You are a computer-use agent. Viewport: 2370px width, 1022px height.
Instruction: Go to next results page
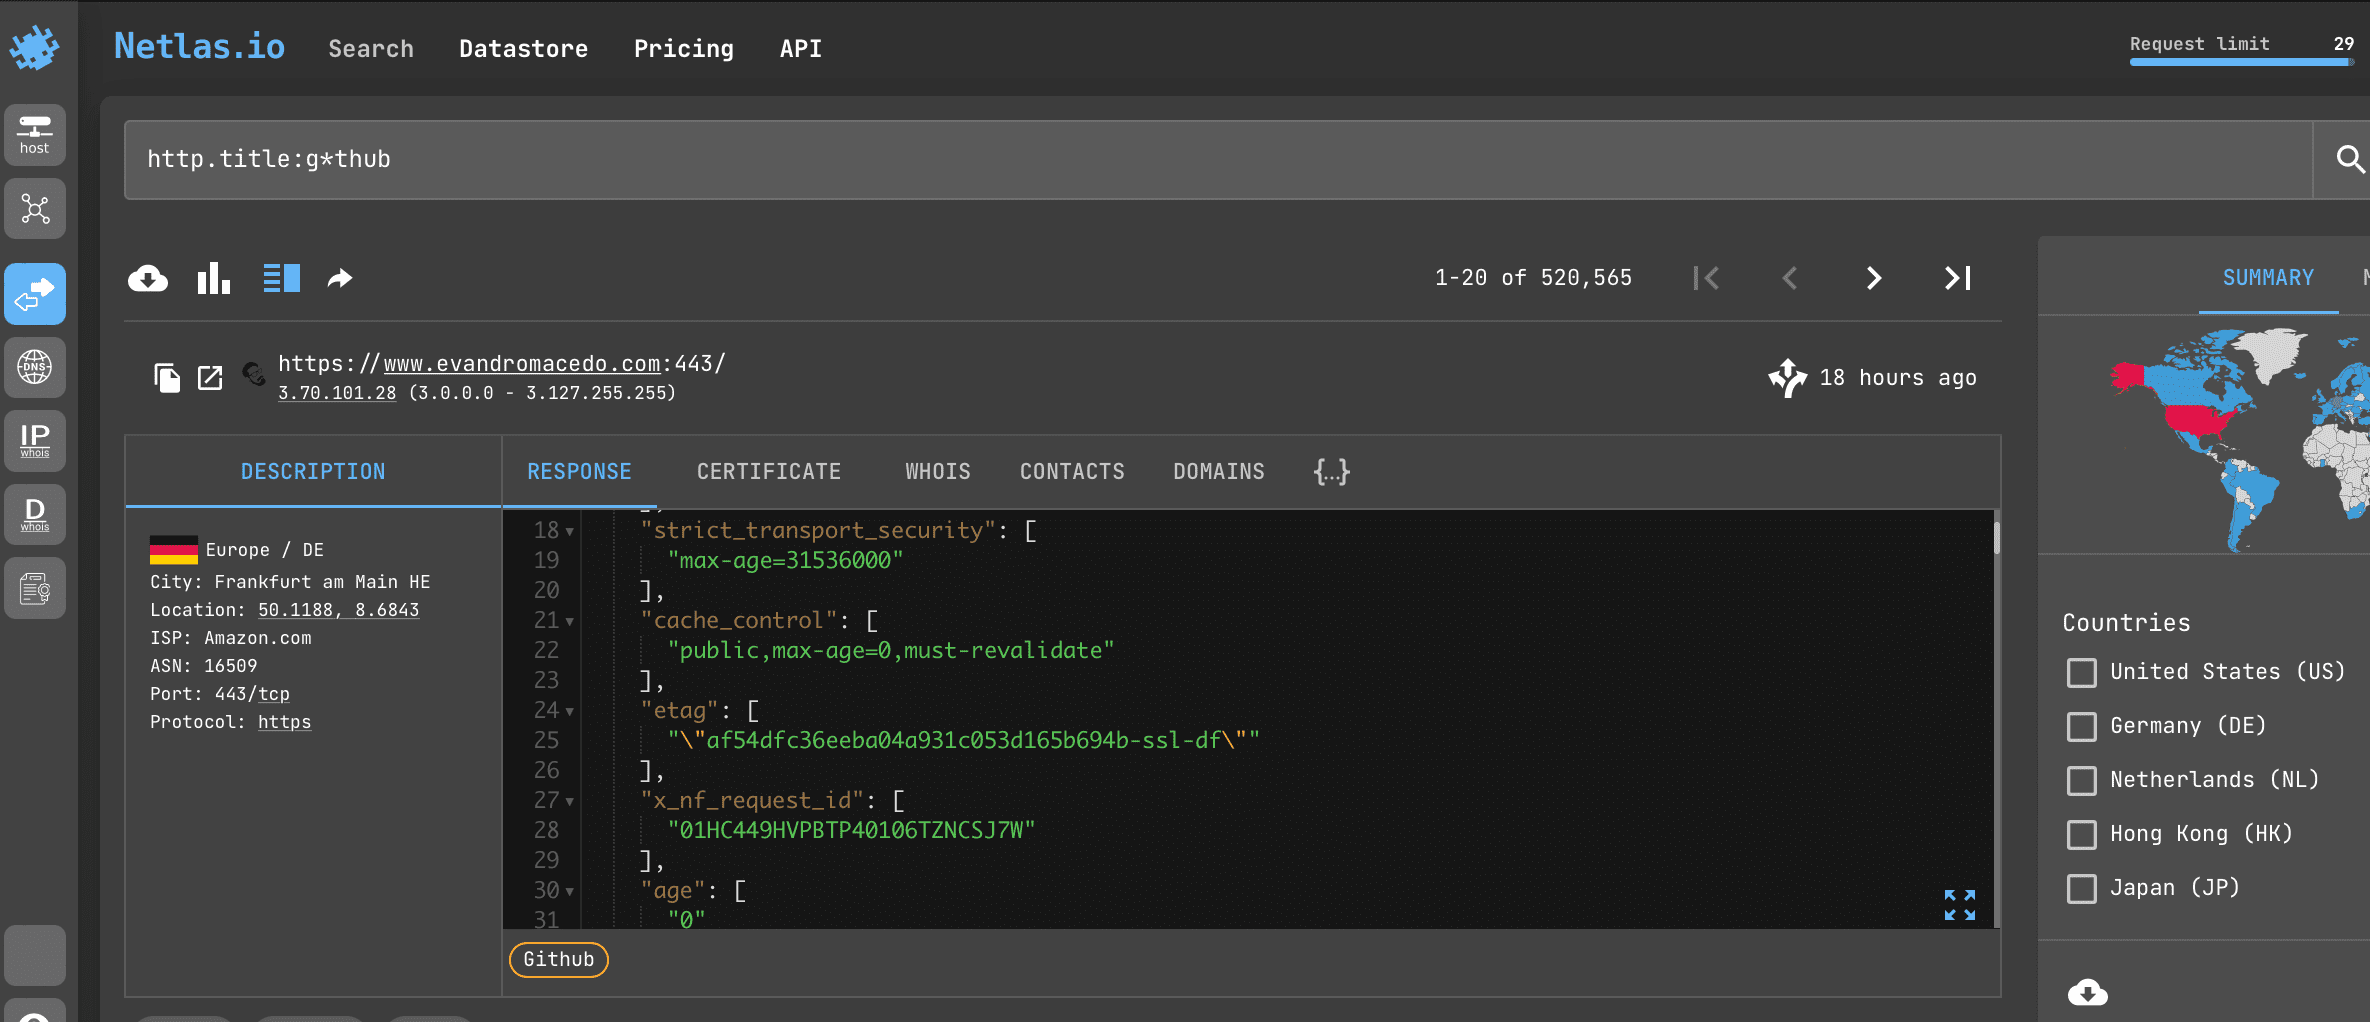[1874, 278]
